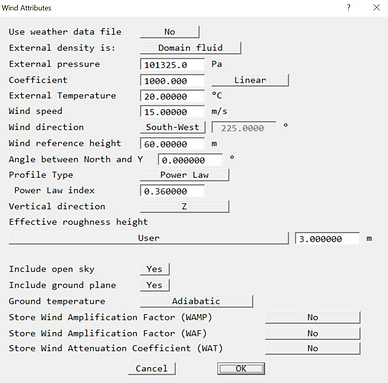Edit the Coefficient value field

(172, 81)
